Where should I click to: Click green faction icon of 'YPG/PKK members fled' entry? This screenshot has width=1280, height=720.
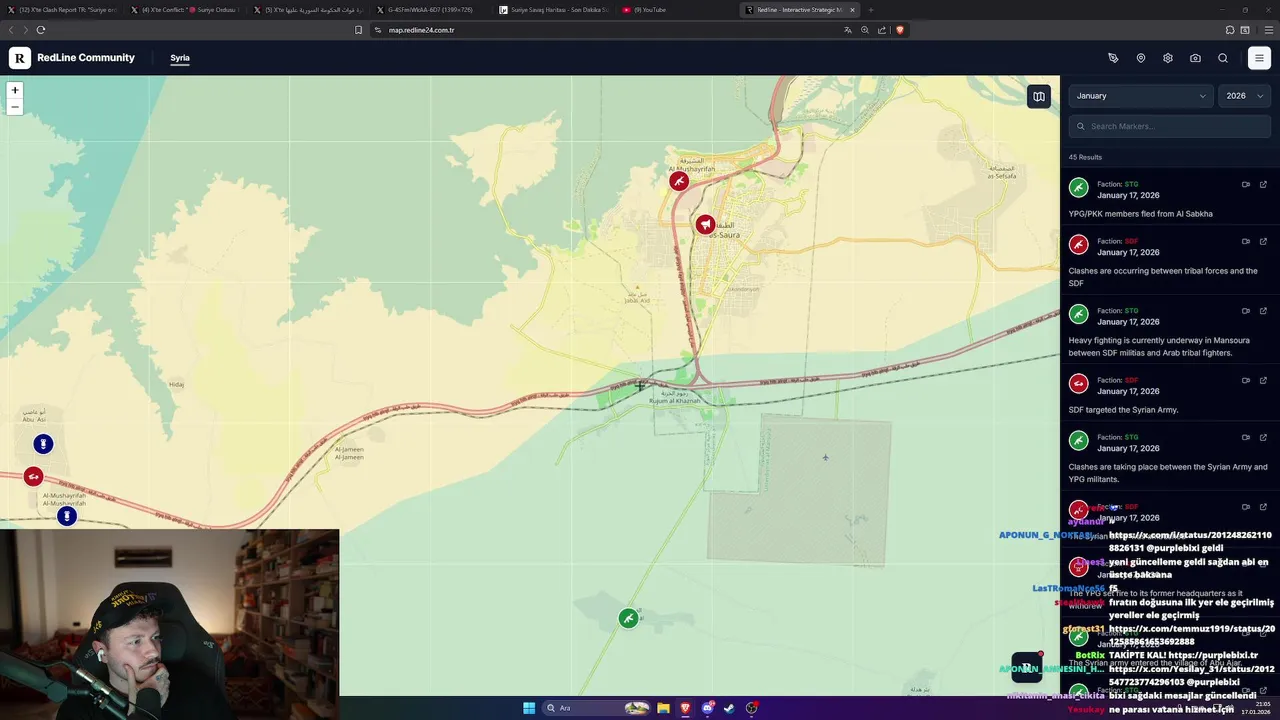1078,187
